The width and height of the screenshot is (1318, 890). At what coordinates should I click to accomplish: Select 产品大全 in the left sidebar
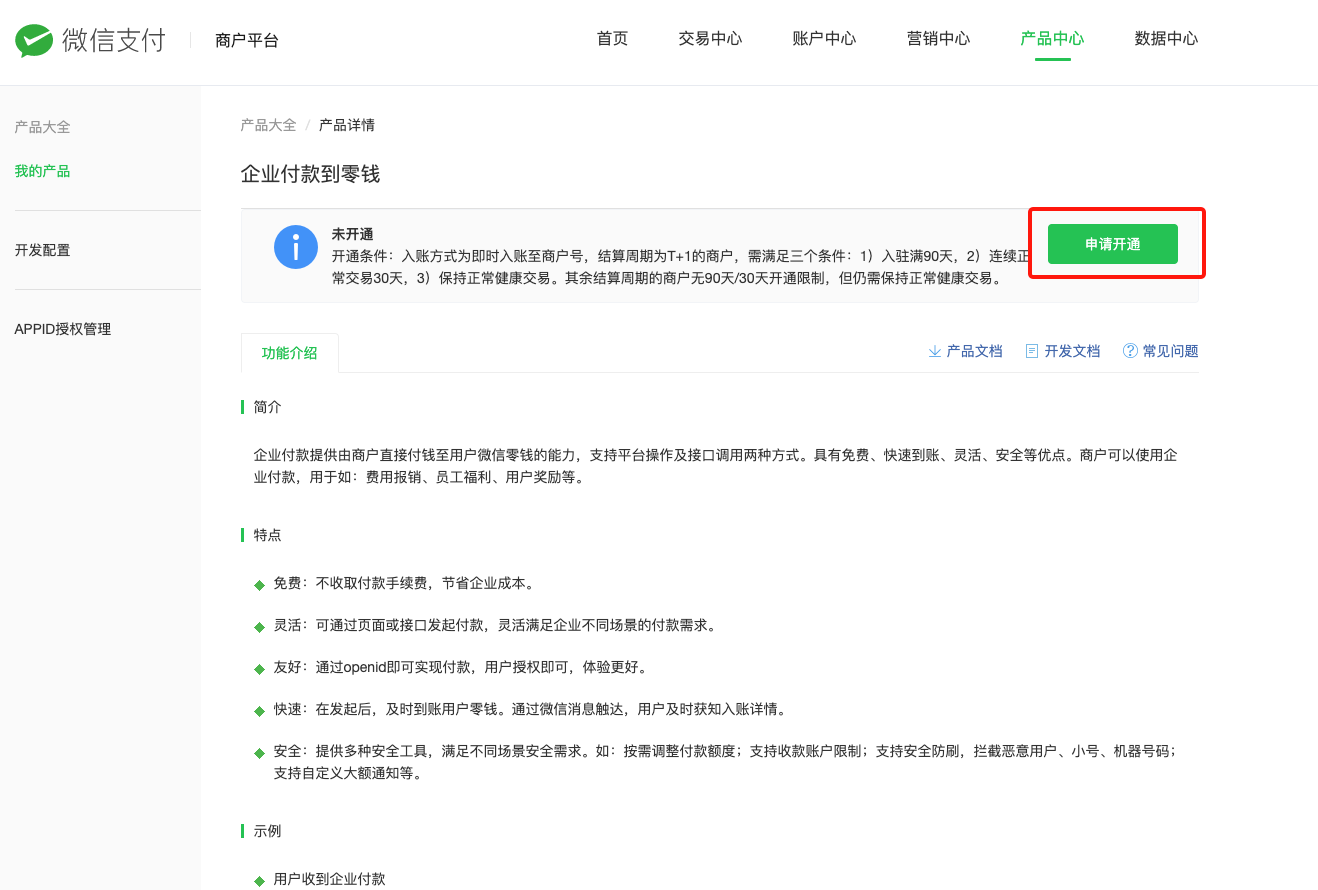tap(42, 127)
